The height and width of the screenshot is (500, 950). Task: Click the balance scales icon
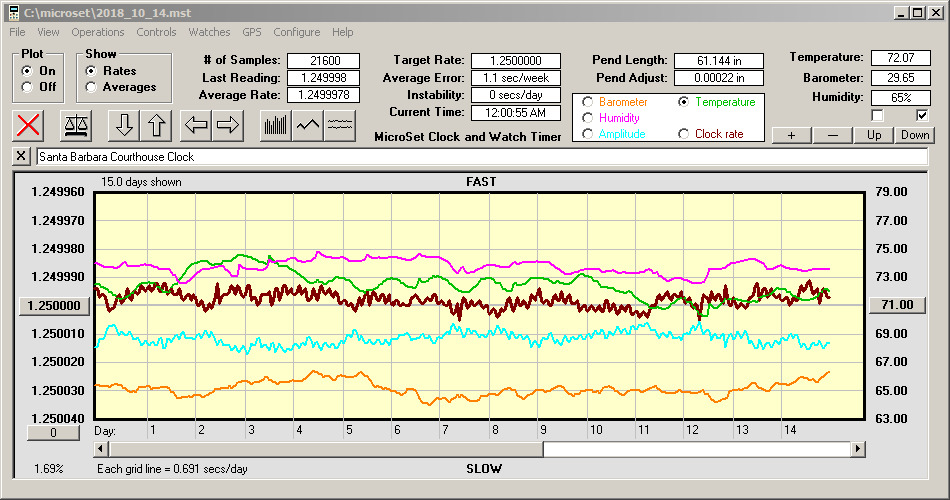click(76, 125)
